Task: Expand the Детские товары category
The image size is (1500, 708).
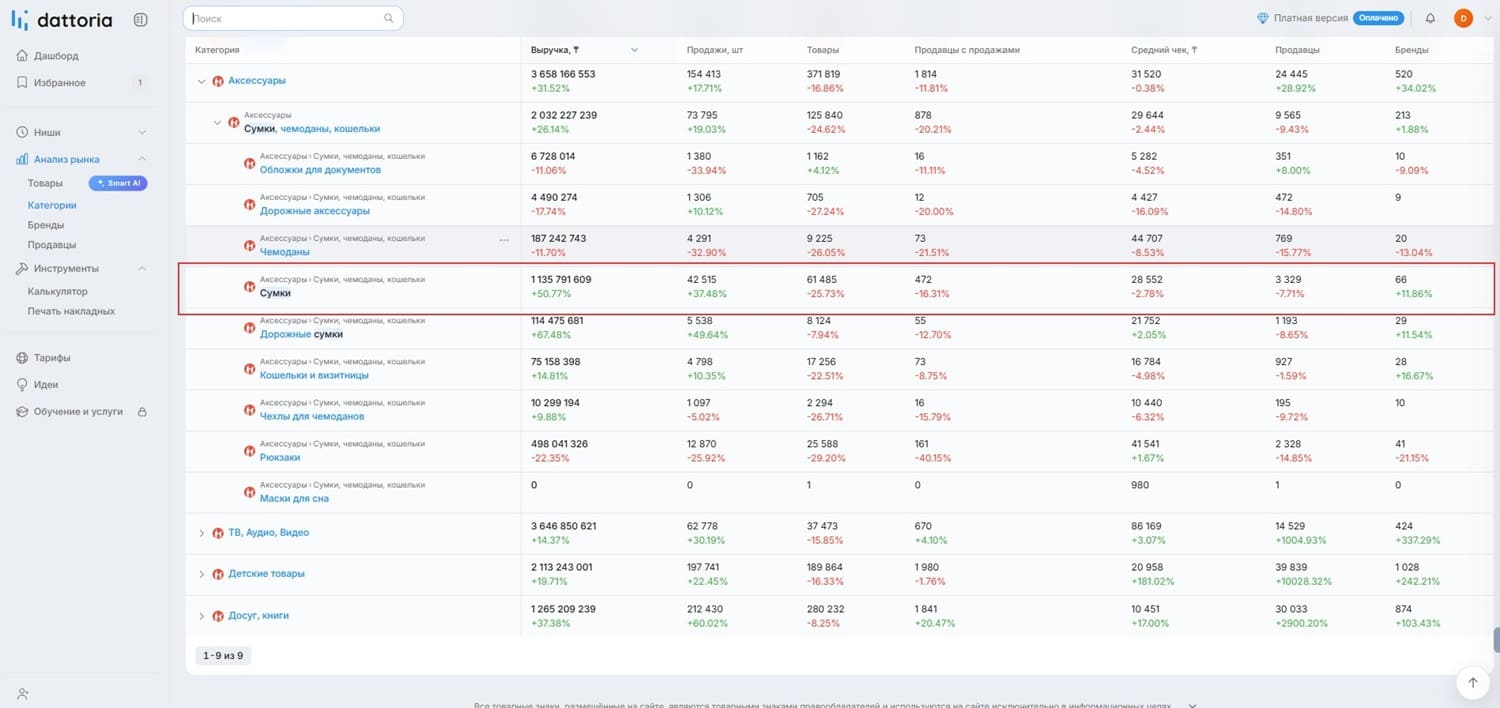Action: pyautogui.click(x=201, y=574)
